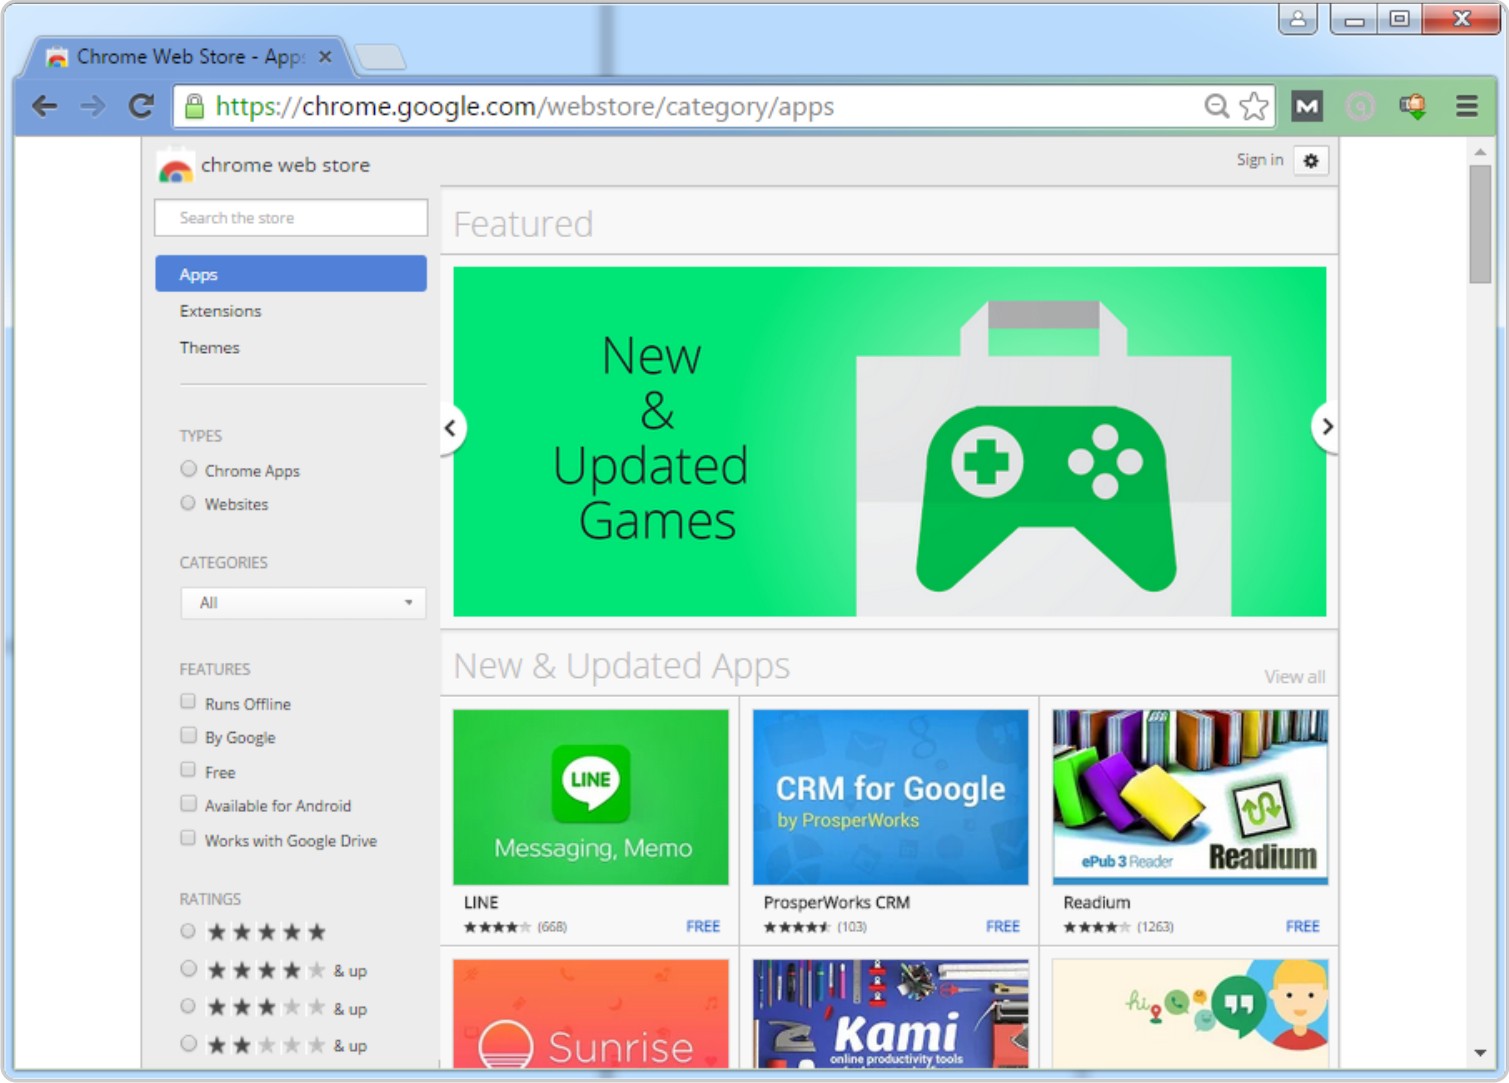Viewport: 1509px width, 1083px height.
Task: Bookmark this page with the star icon
Action: [1254, 106]
